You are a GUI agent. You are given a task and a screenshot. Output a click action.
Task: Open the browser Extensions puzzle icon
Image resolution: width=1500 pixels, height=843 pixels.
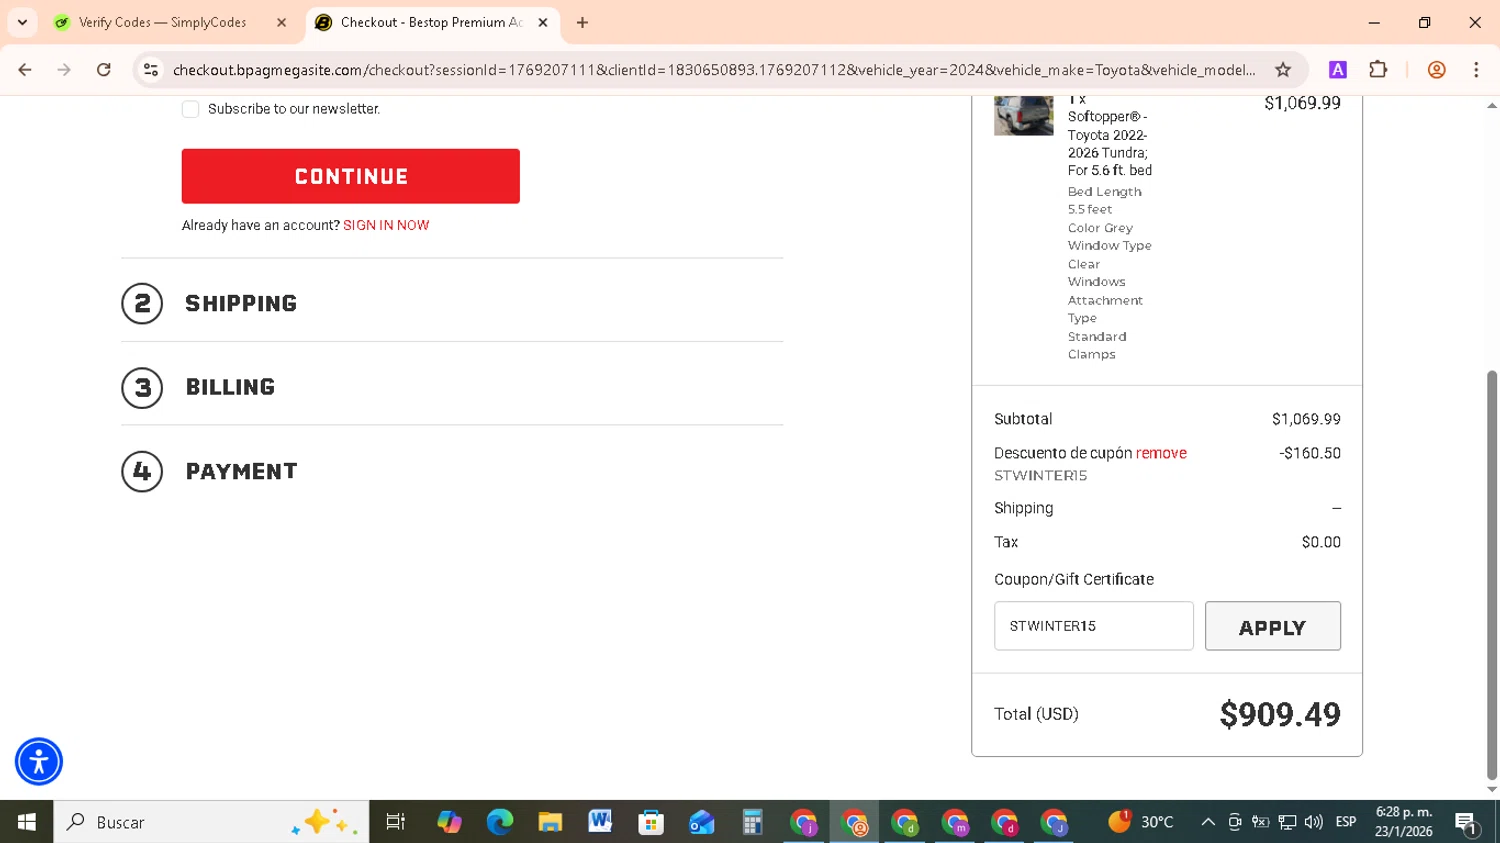click(1378, 70)
